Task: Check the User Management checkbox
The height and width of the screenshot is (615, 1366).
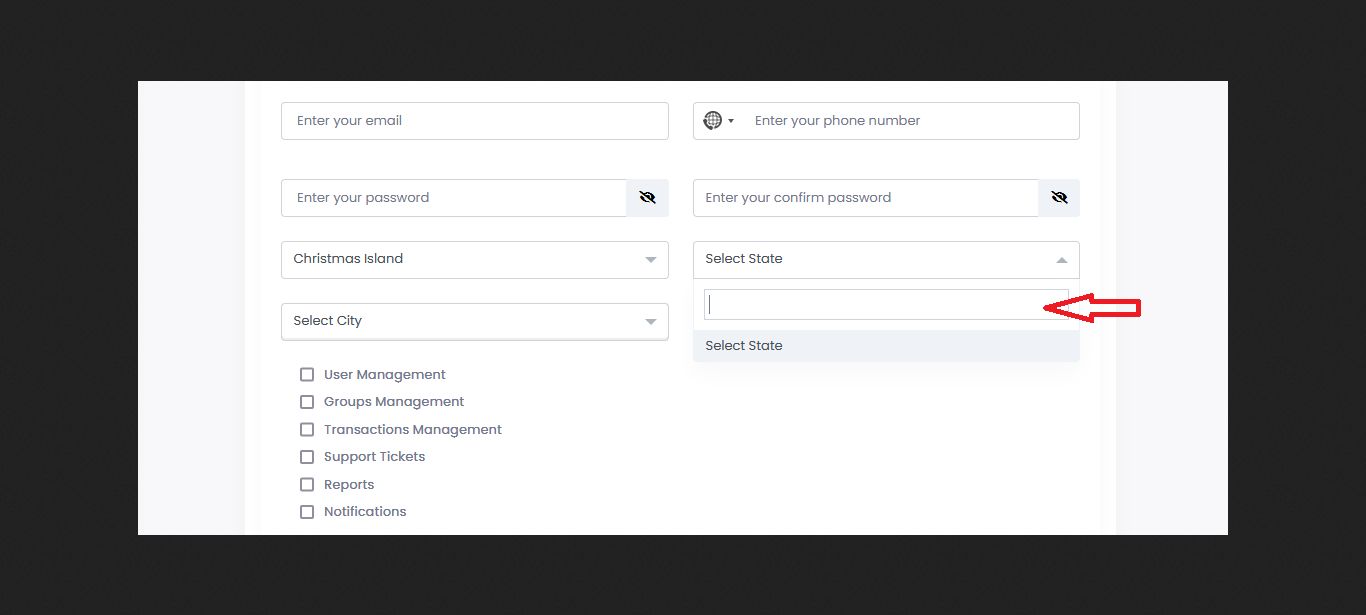Action: tap(307, 375)
